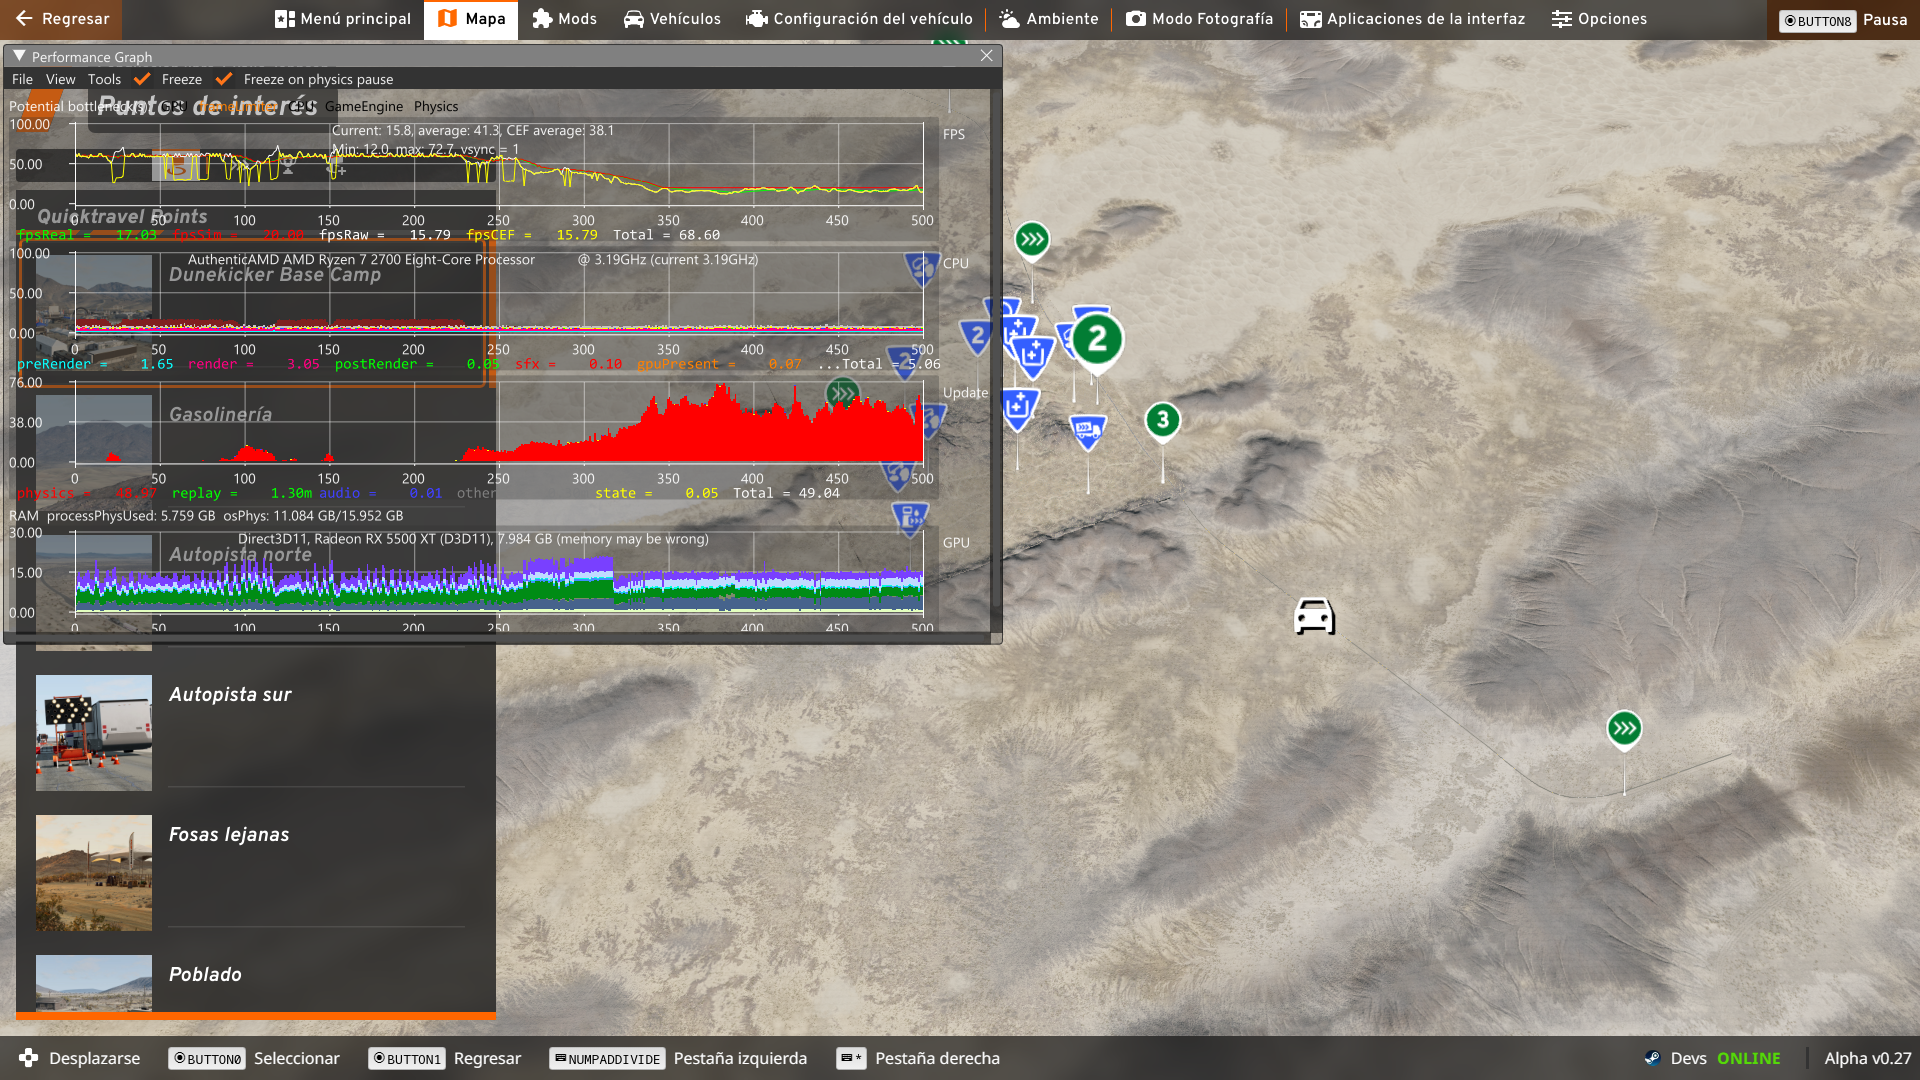Viewport: 1920px width, 1080px height.
Task: Click the ONLINE status text
Action: tap(1748, 1058)
